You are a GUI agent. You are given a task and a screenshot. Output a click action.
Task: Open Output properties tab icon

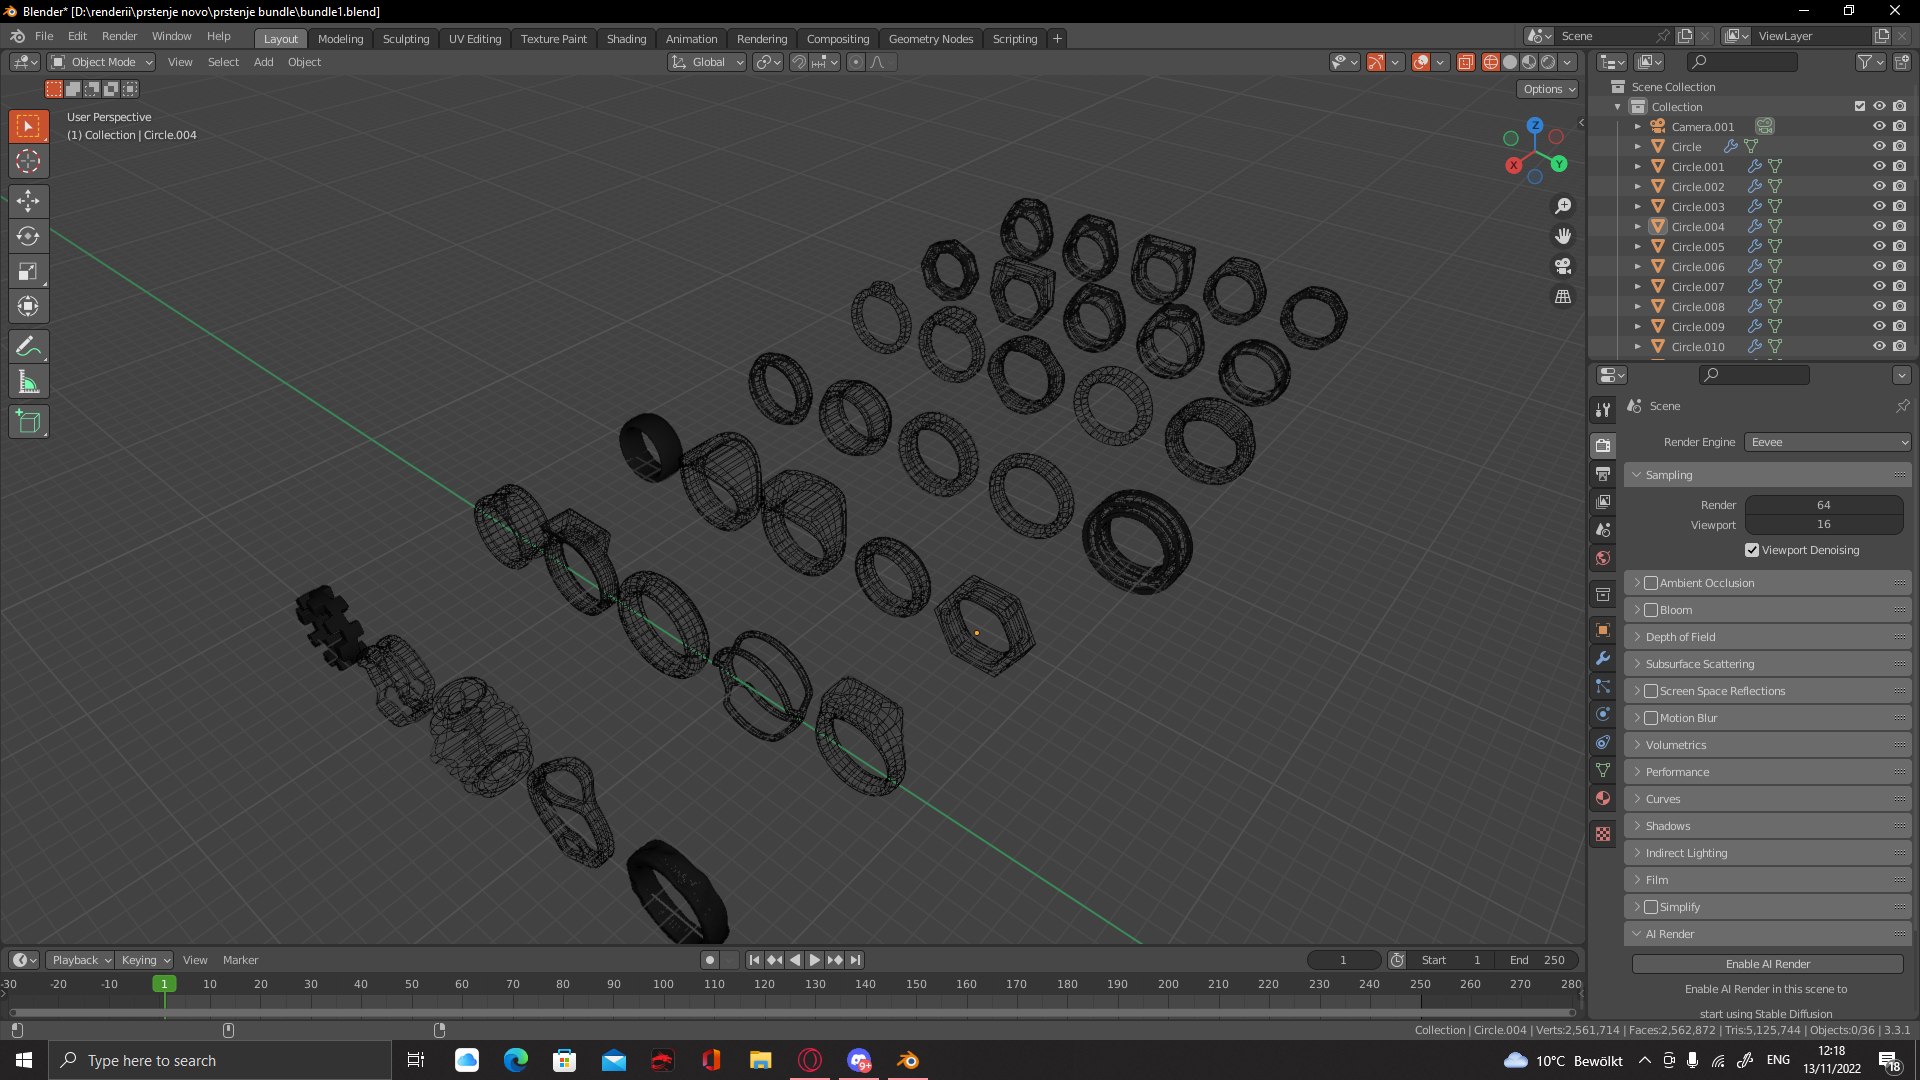(1603, 473)
